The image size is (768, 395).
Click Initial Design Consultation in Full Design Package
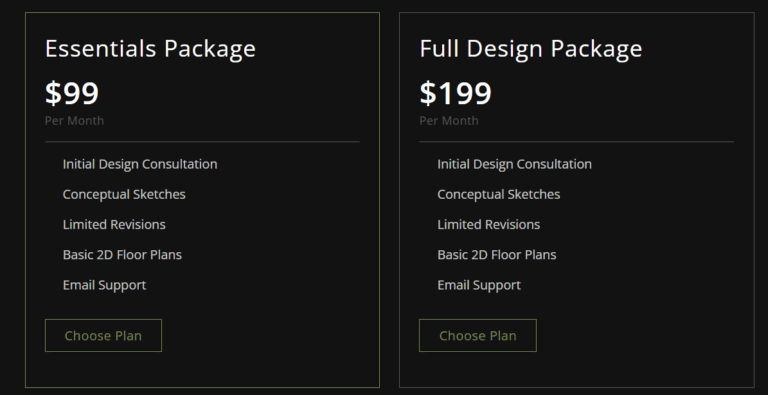[x=514, y=164]
